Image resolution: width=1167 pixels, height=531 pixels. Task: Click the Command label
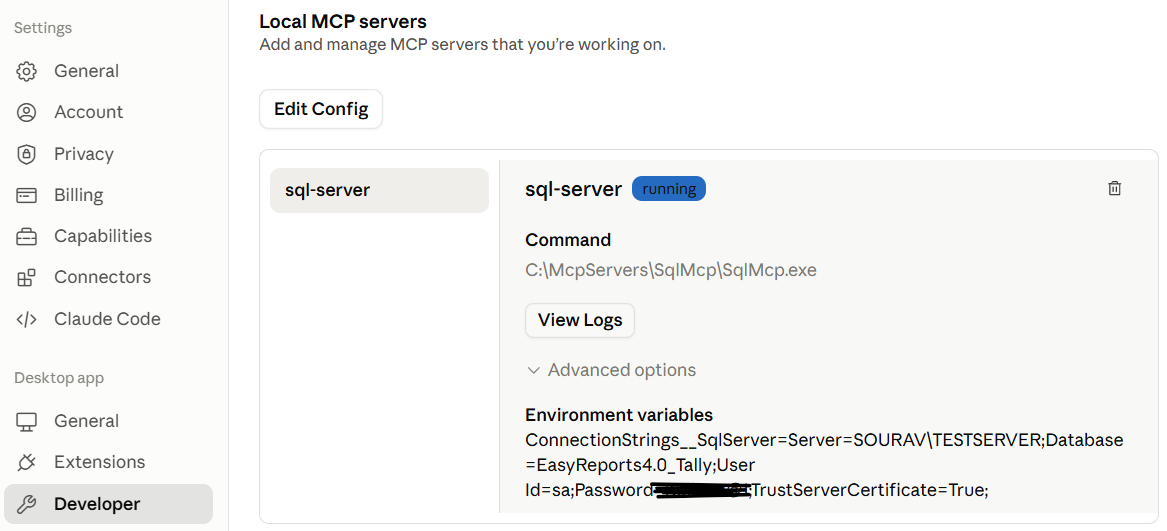pyautogui.click(x=568, y=240)
